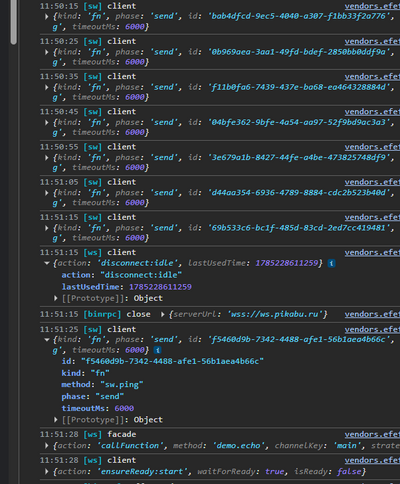Expand log object with id 69b533c6
Screen dimensions: 400x484
click(47, 228)
